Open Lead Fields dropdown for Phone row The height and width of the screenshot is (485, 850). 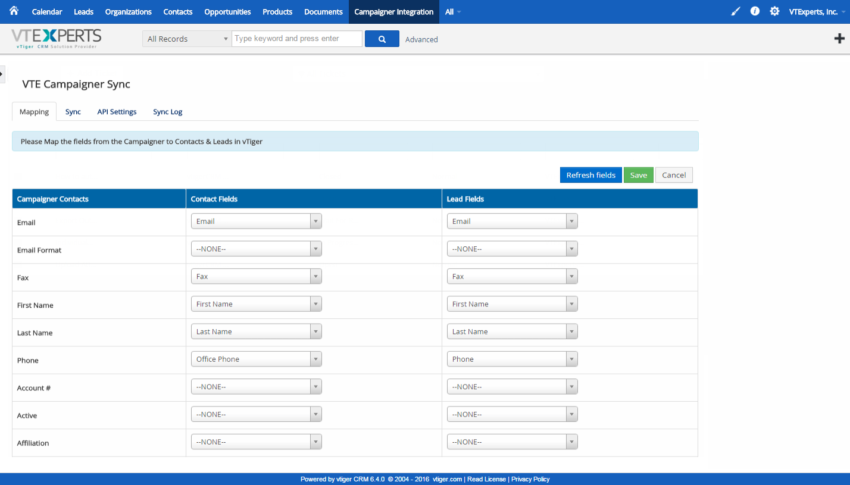click(512, 359)
